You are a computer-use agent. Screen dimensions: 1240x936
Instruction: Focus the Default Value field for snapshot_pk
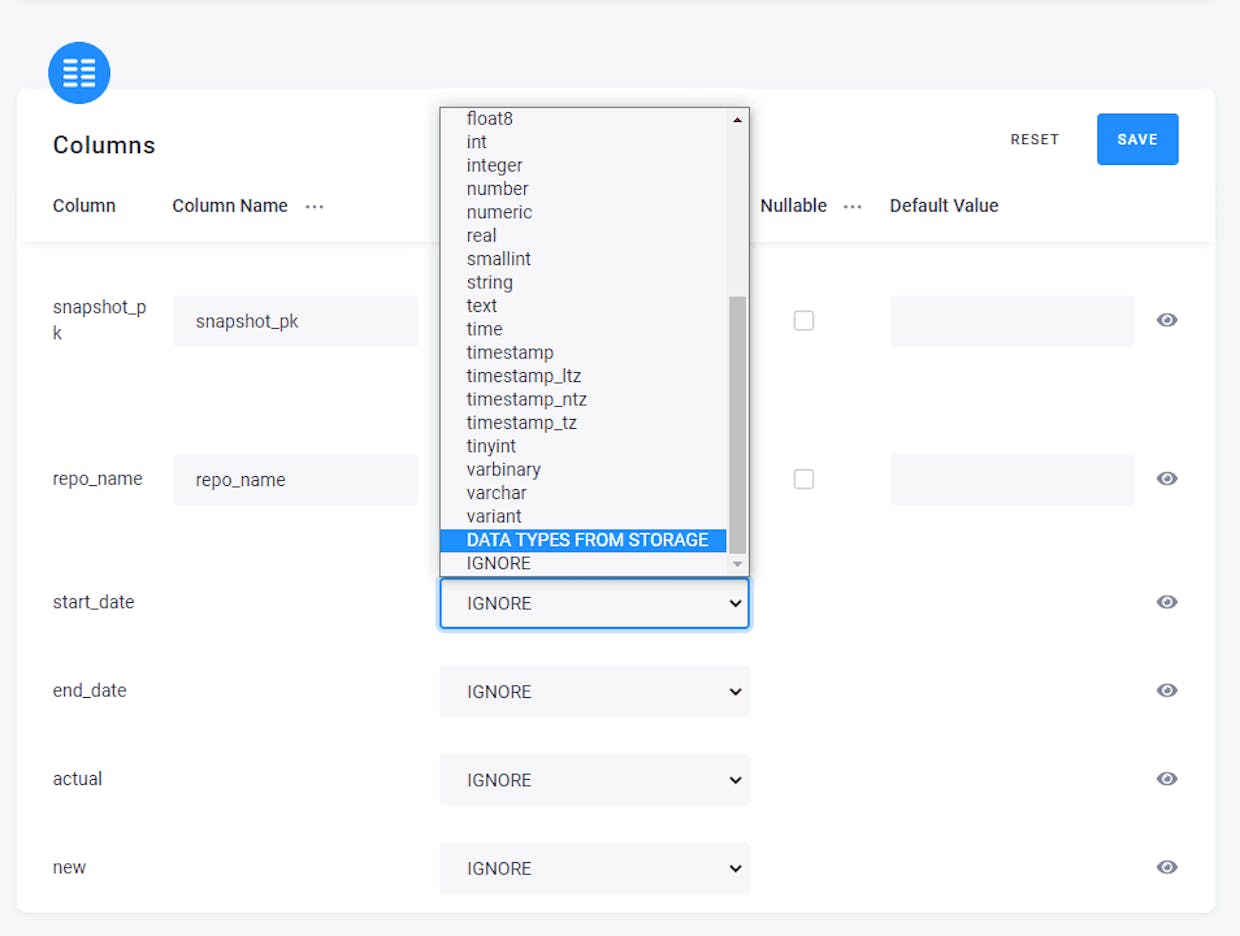click(x=1012, y=321)
